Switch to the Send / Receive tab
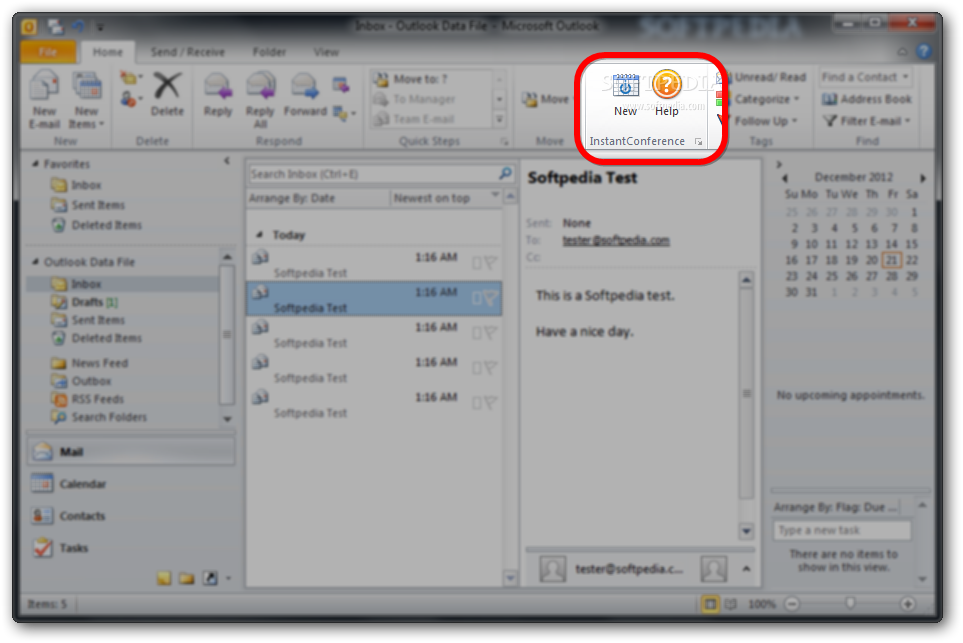 click(187, 52)
